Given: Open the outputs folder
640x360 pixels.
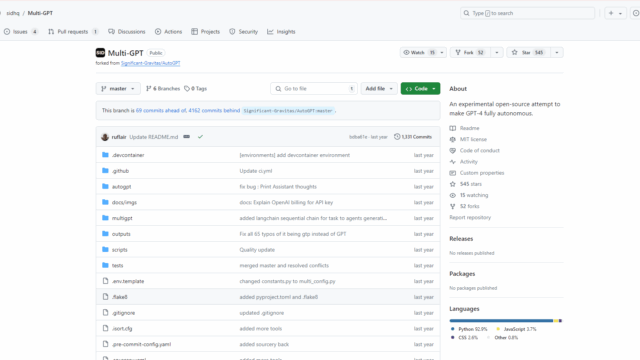Looking at the screenshot, I should tap(121, 234).
